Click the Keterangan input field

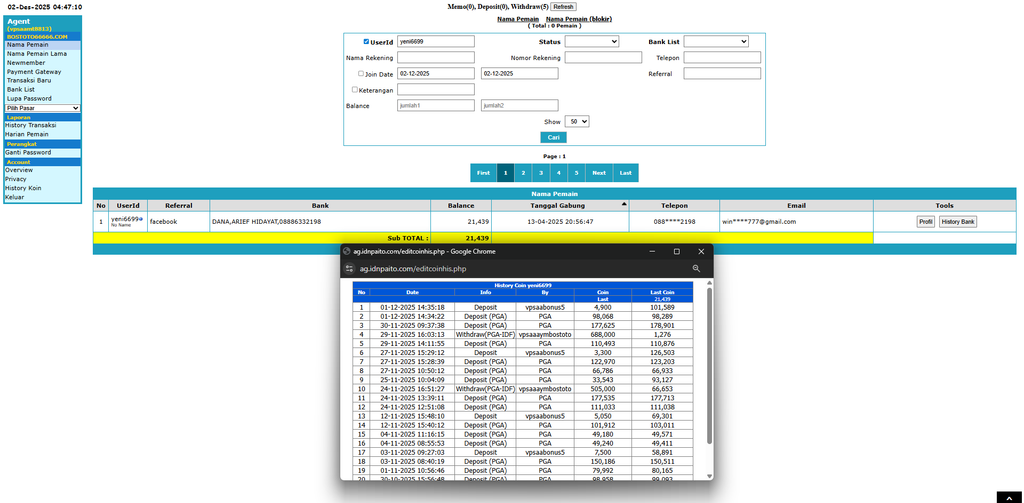[436, 89]
